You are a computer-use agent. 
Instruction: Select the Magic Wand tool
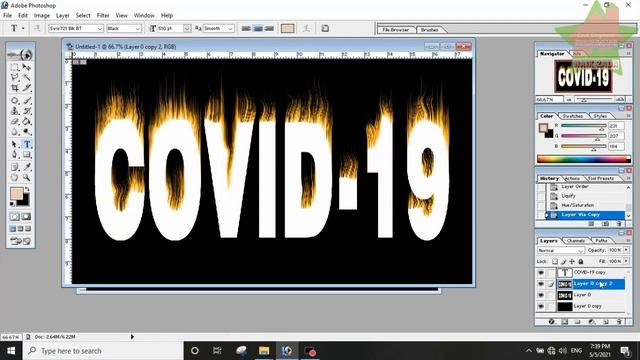tap(27, 77)
